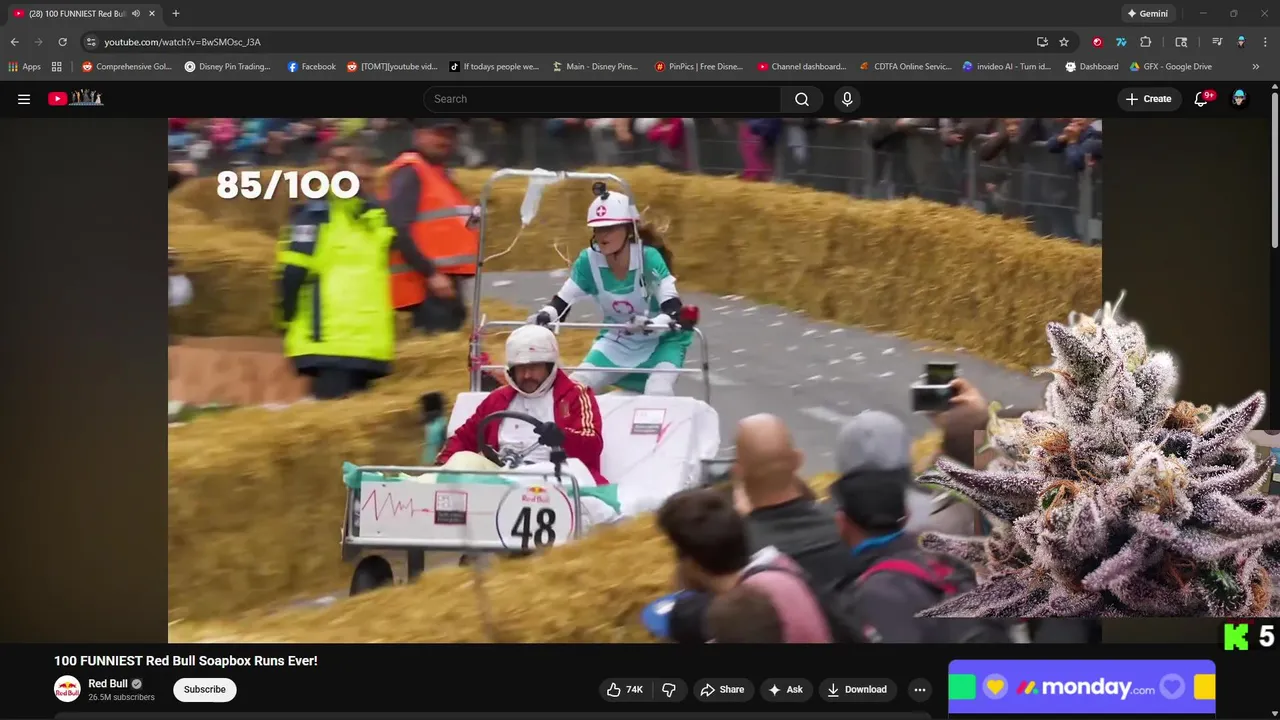Go to YouTube home via logo
The image size is (1280, 720).
[76, 98]
